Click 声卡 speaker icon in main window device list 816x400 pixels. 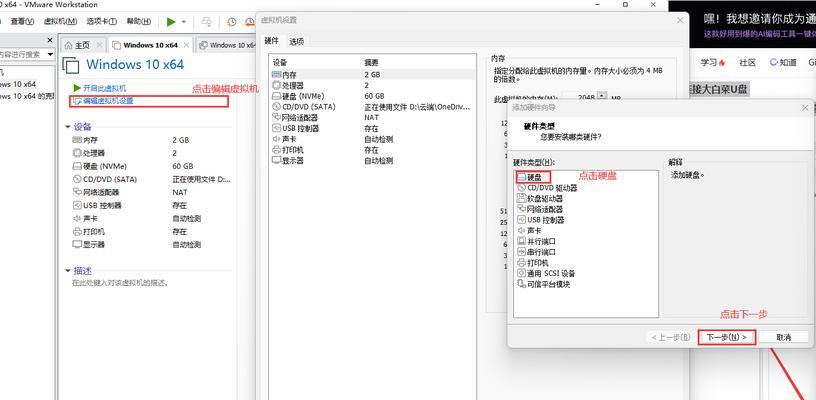[x=77, y=218]
